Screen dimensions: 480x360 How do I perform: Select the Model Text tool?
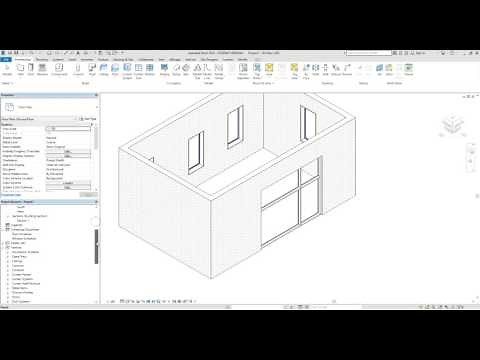pos(197,71)
